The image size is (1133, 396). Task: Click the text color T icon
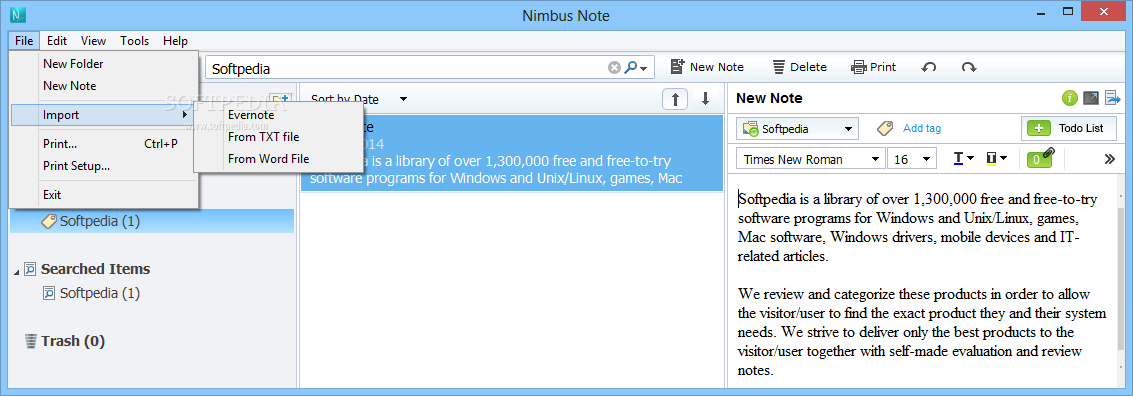click(x=958, y=158)
